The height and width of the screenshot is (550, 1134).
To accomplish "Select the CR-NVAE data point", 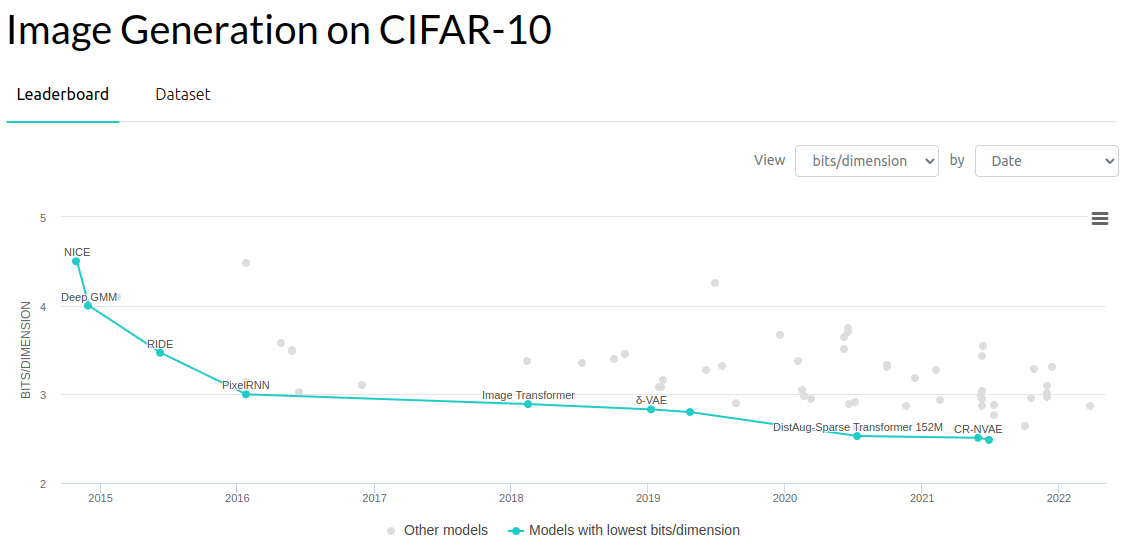I will pyautogui.click(x=978, y=438).
